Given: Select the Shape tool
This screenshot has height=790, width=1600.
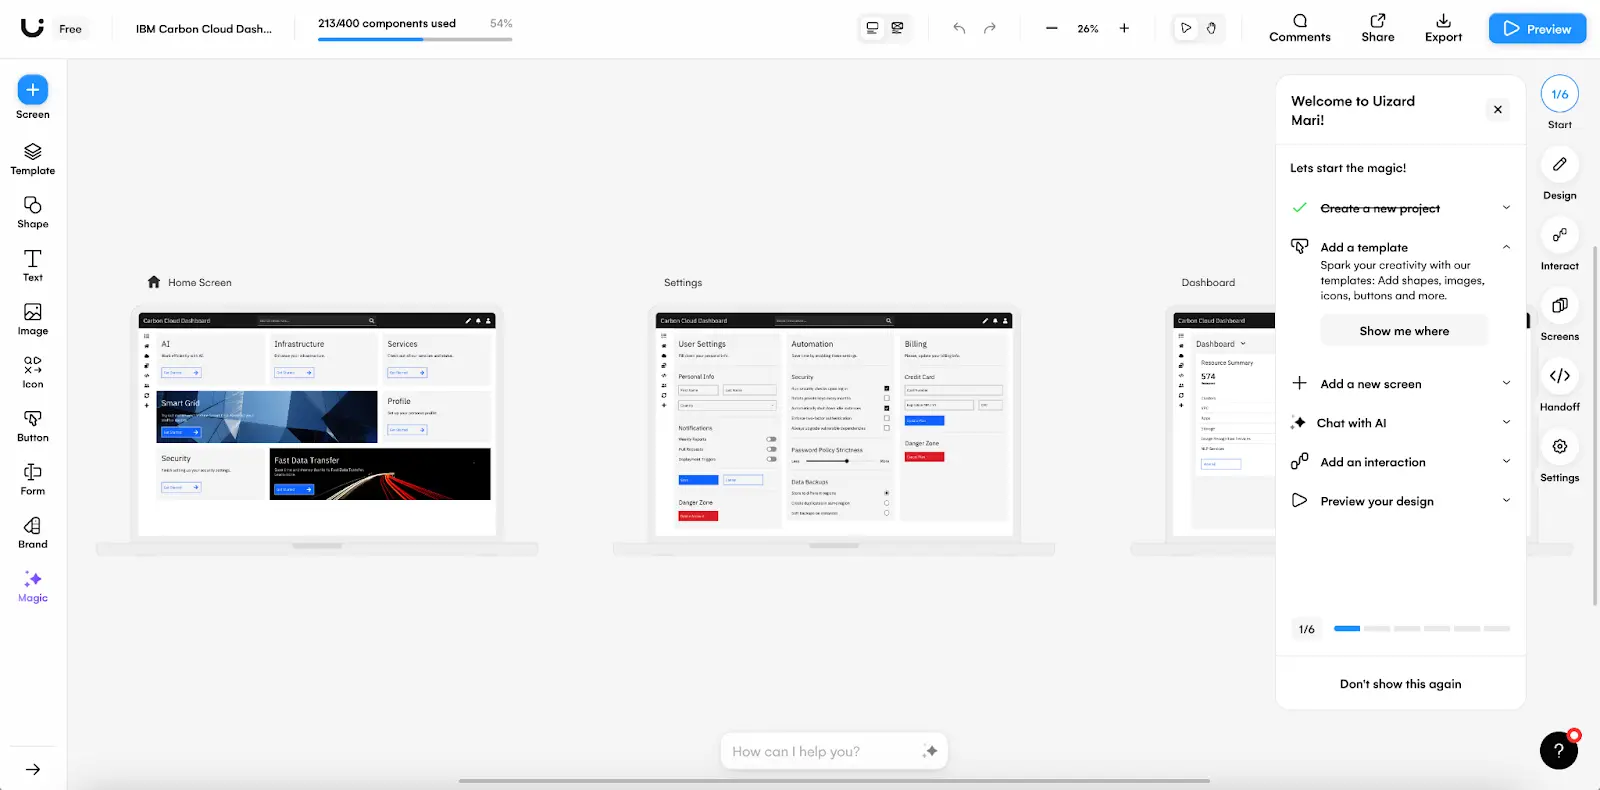Looking at the screenshot, I should pos(33,212).
